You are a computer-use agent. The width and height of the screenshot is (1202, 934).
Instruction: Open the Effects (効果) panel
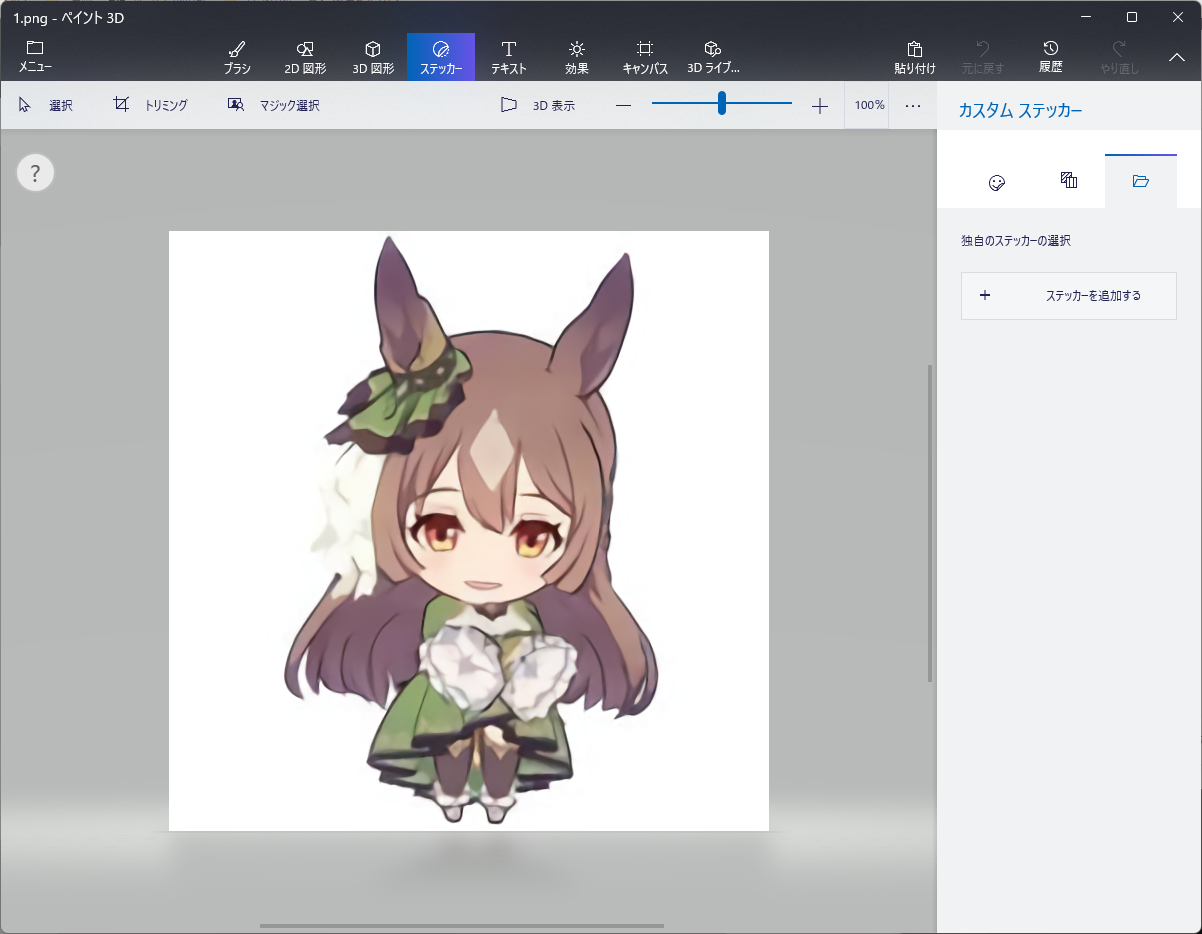576,57
